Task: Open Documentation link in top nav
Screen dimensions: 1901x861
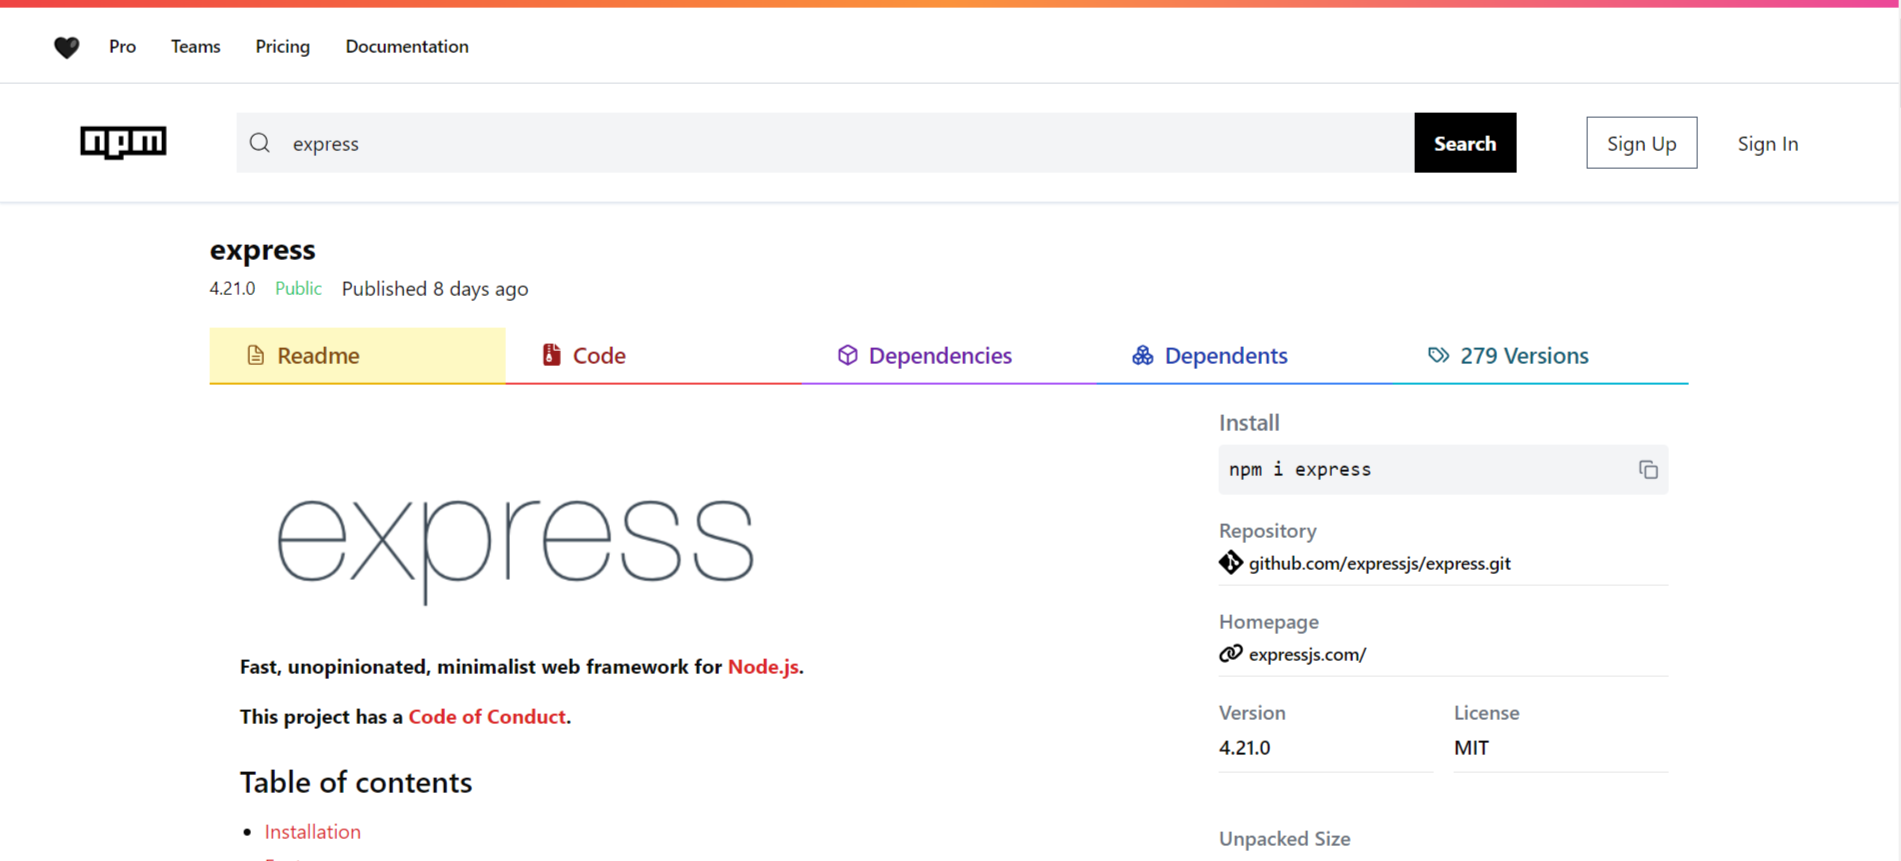Action: click(407, 46)
